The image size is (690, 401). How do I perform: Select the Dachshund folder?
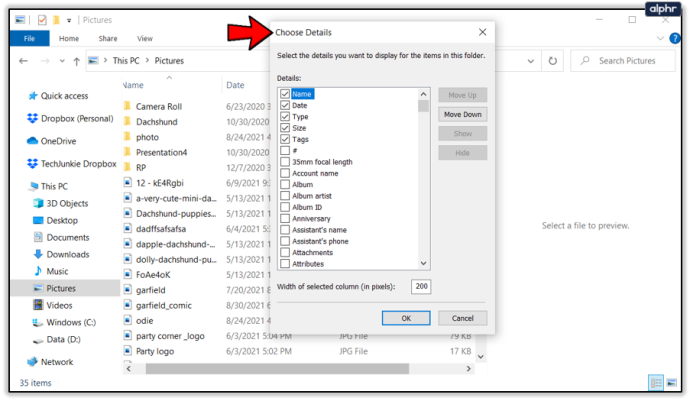[157, 121]
